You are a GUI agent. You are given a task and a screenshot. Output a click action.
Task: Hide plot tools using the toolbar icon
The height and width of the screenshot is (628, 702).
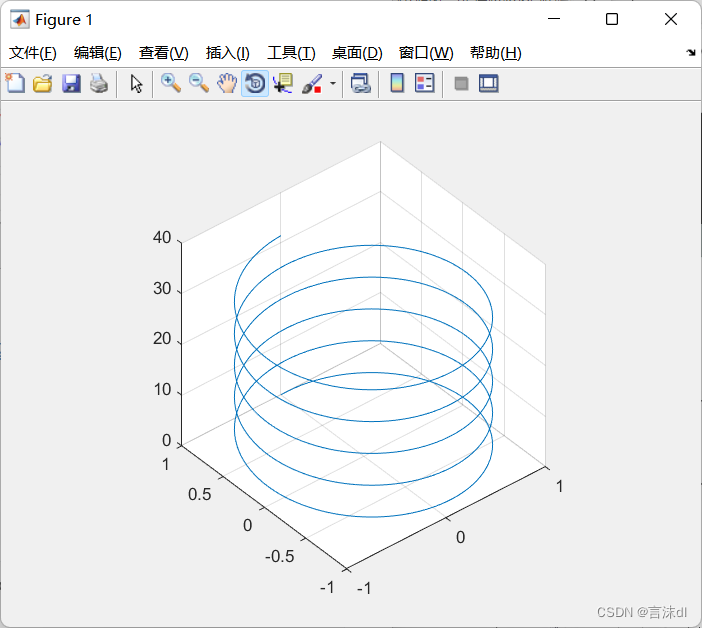pyautogui.click(x=461, y=84)
